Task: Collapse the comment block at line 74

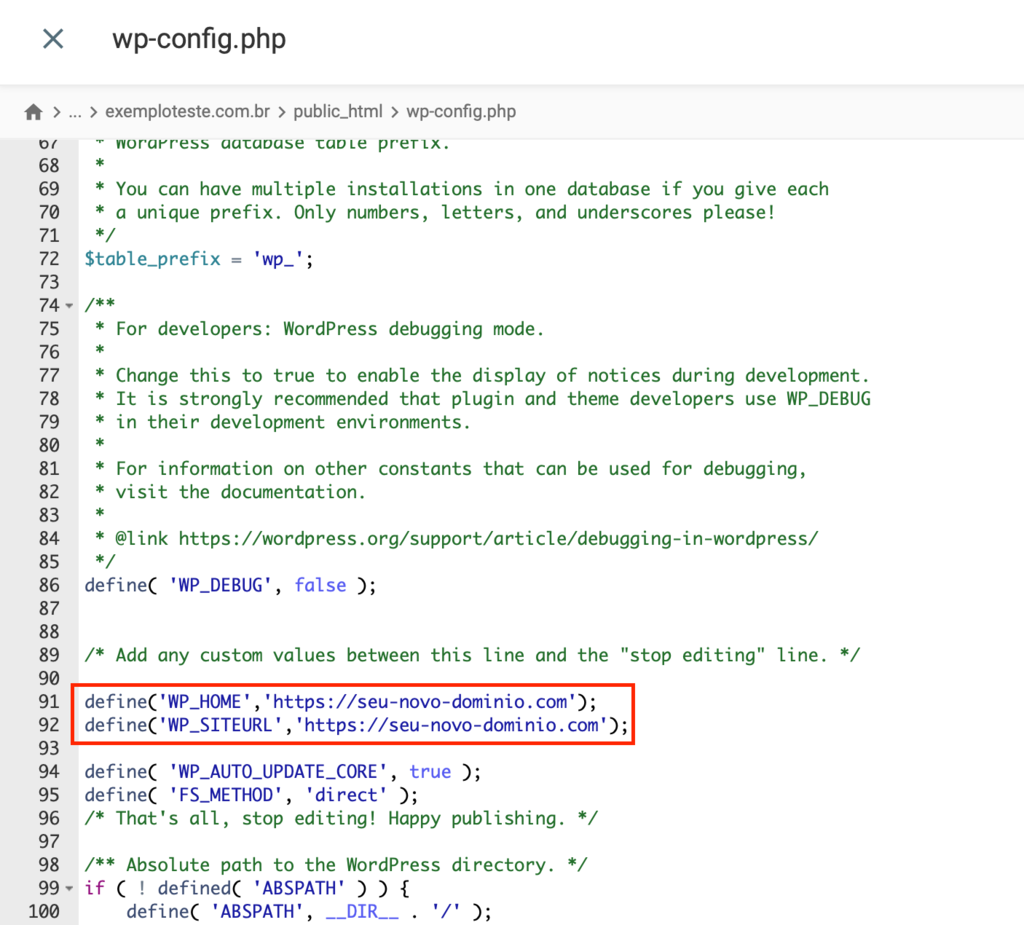Action: coord(69,306)
